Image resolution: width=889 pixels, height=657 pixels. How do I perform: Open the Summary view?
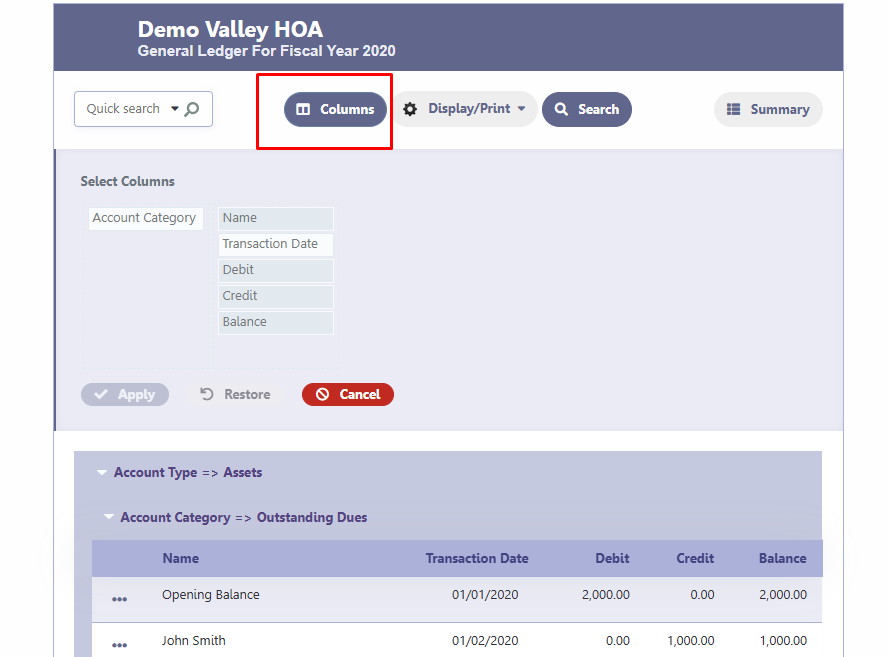click(768, 110)
